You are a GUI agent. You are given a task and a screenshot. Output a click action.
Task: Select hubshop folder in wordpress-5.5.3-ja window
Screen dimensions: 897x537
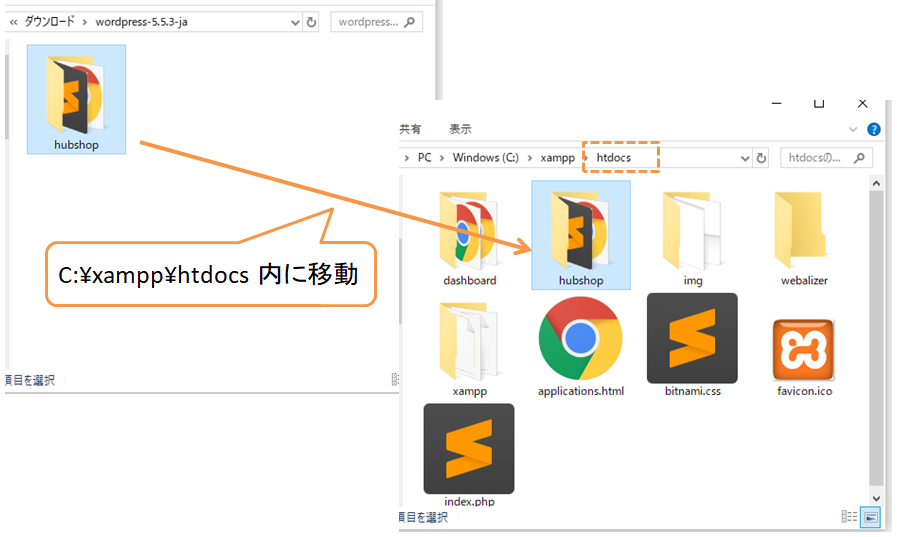click(x=76, y=99)
